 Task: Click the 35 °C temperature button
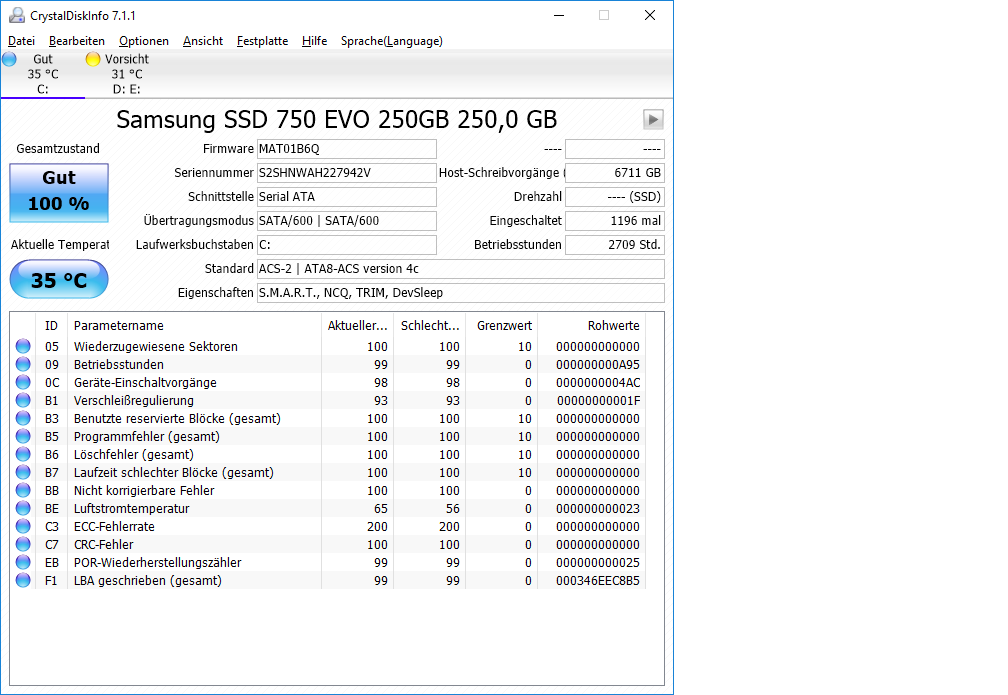point(59,280)
